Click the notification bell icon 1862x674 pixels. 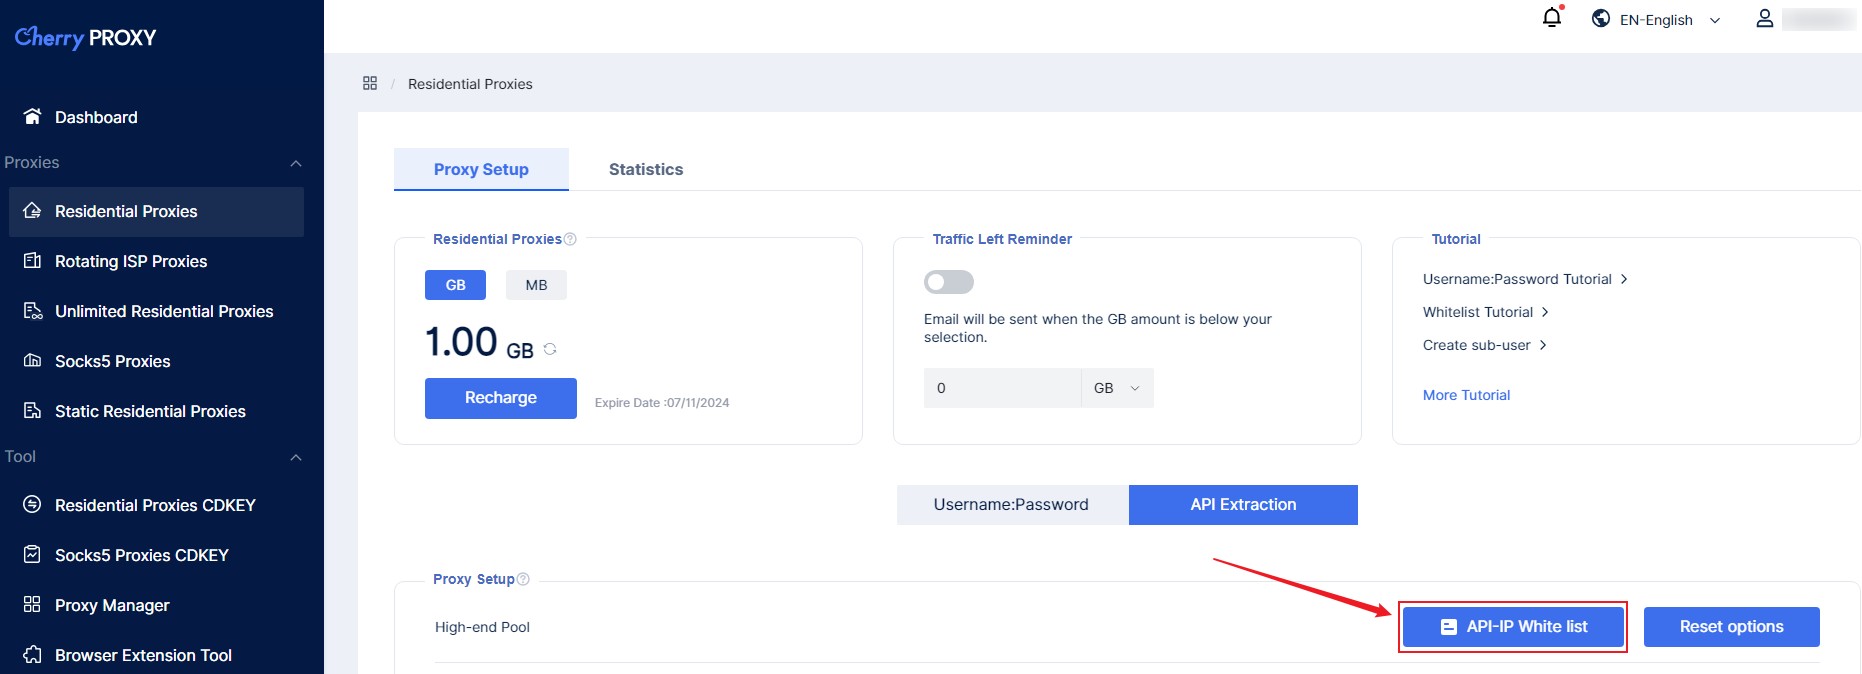point(1551,18)
